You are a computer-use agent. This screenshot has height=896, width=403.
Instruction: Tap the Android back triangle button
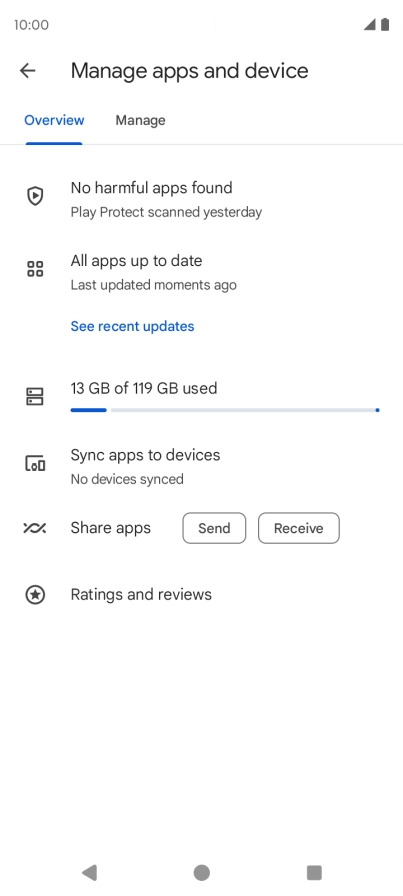click(89, 873)
